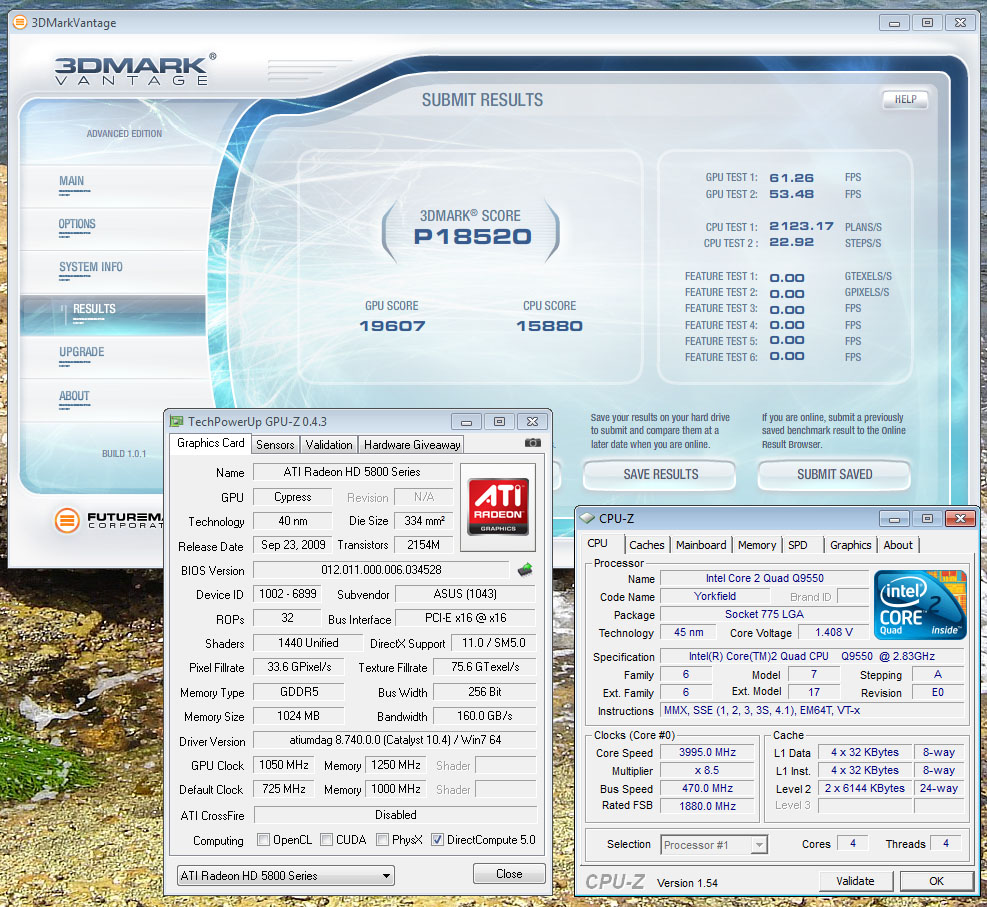Open the SPD tab in CPU-Z
This screenshot has width=987, height=907.
[x=798, y=545]
